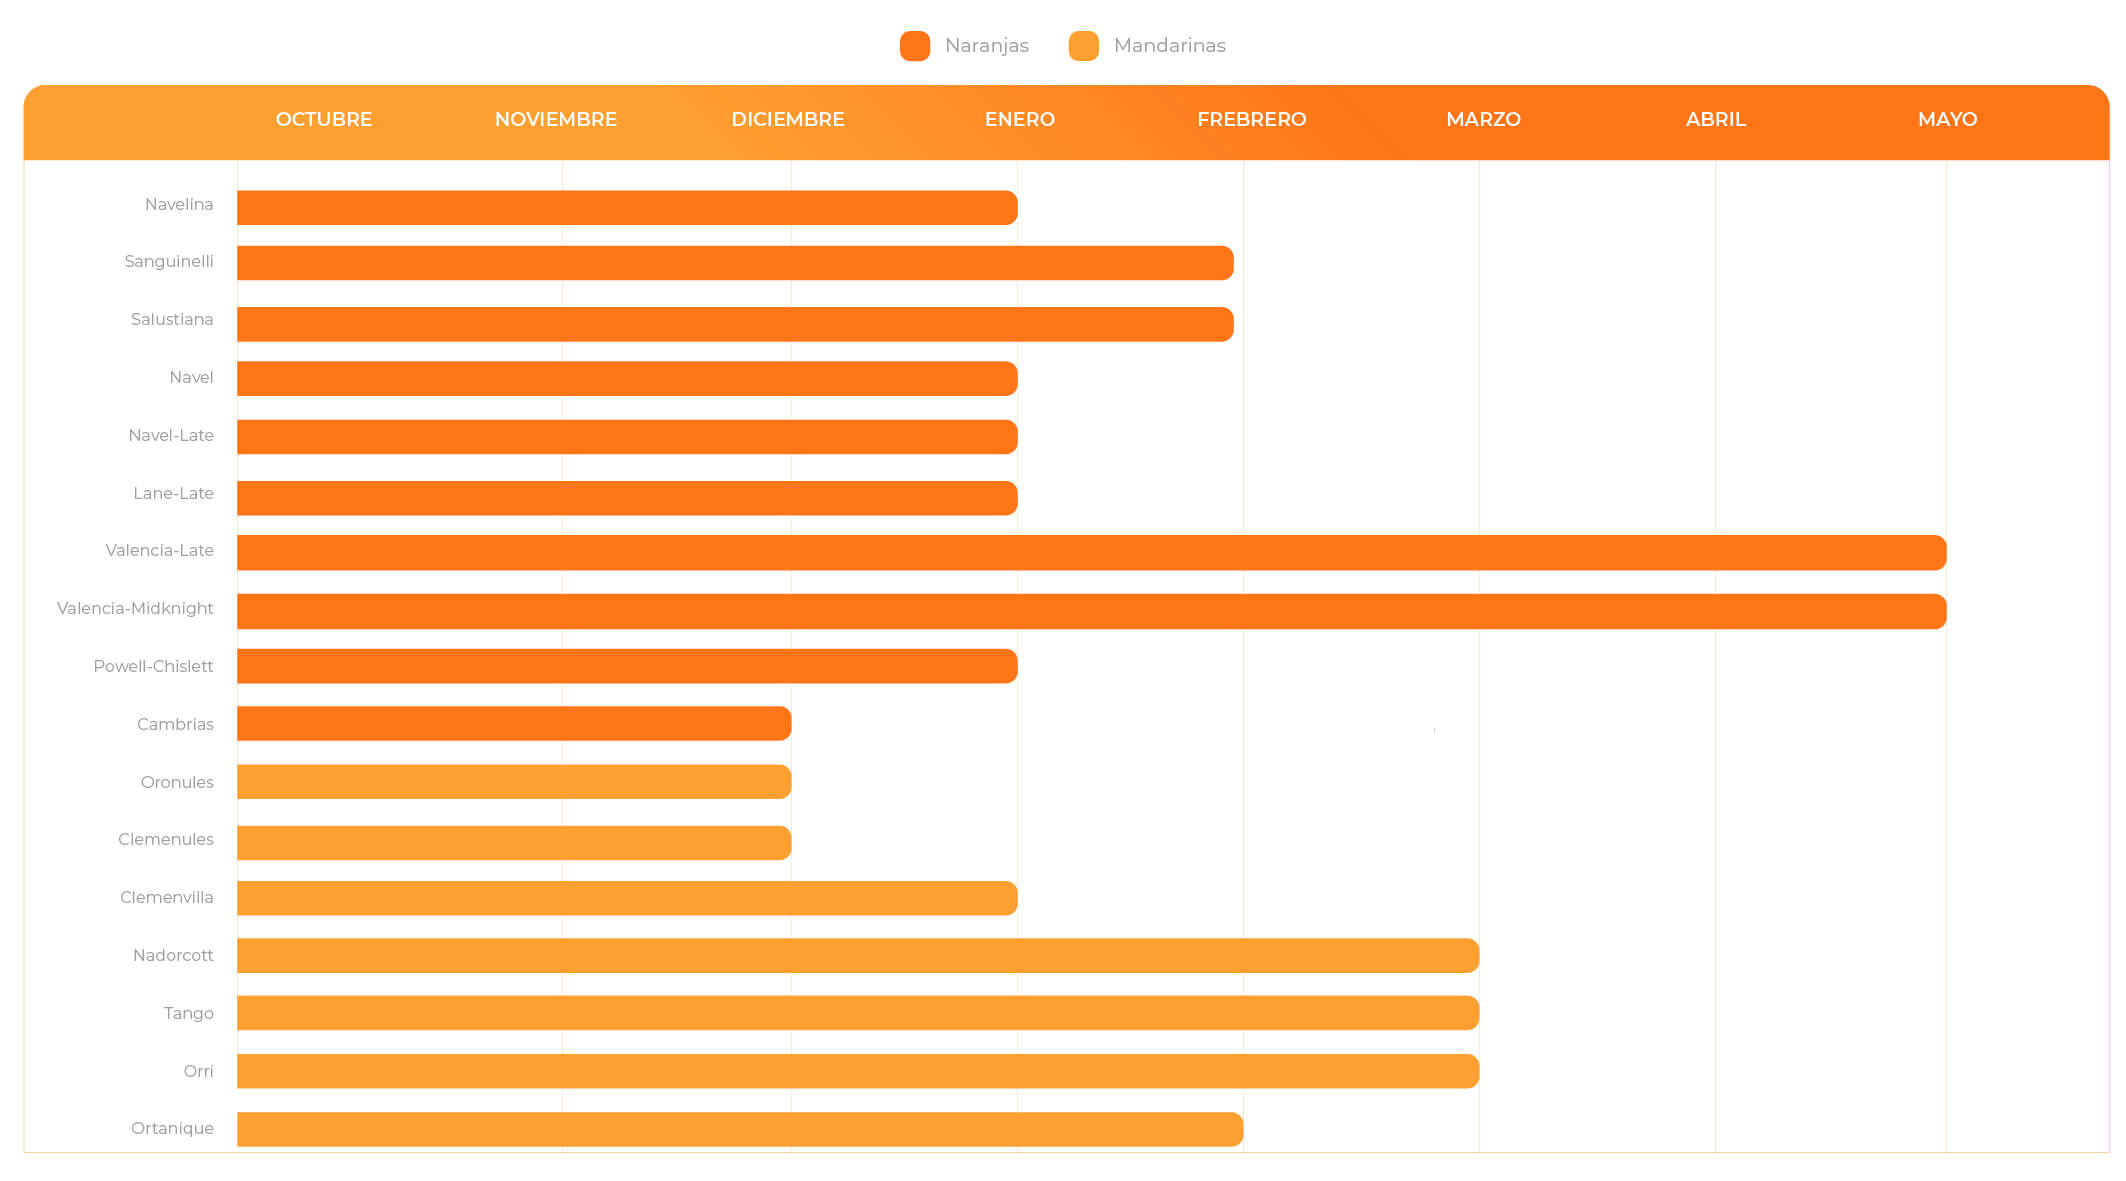
Task: Click the Nadorcott row label
Action: point(173,955)
